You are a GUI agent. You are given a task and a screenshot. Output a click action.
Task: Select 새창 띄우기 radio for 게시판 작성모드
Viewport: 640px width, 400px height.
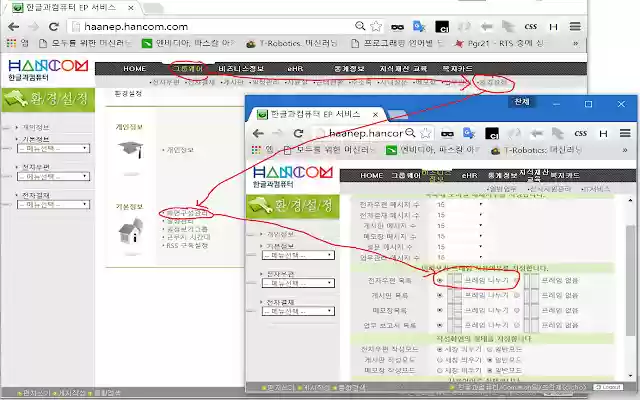click(x=440, y=360)
